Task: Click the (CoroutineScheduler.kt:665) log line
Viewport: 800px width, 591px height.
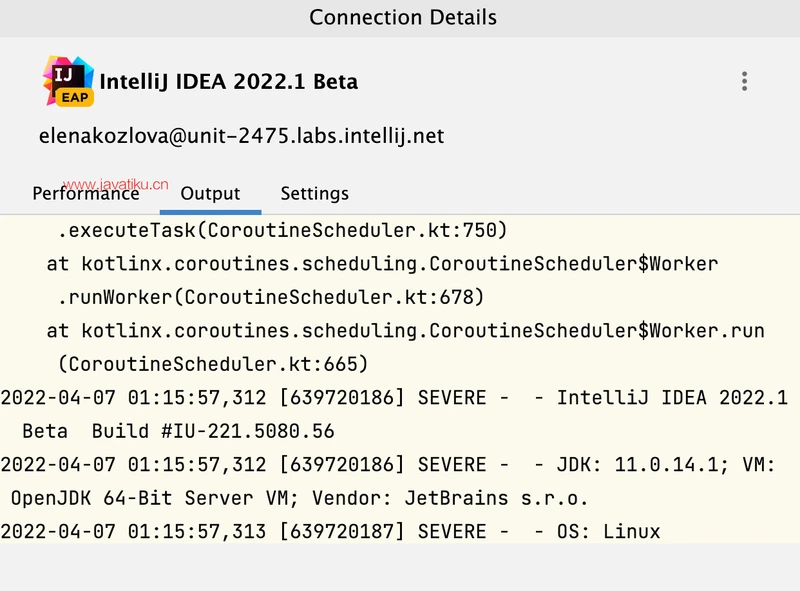Action: (213, 364)
